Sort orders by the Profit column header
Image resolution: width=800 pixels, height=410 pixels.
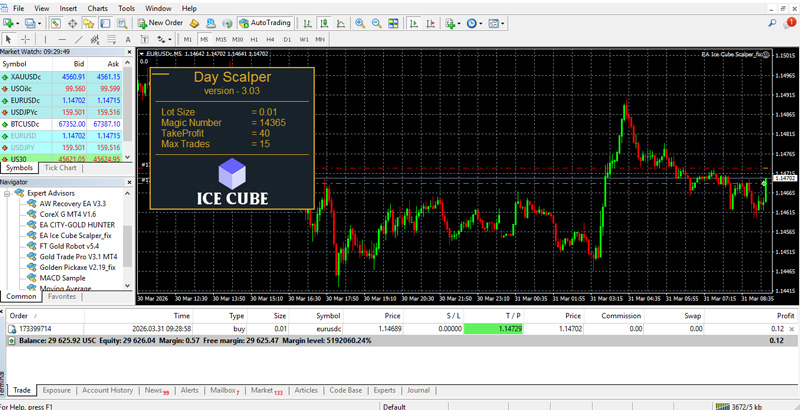(x=786, y=316)
